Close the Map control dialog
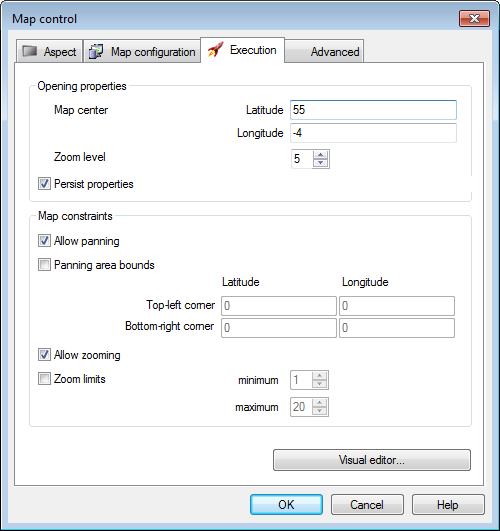 pyautogui.click(x=474, y=18)
